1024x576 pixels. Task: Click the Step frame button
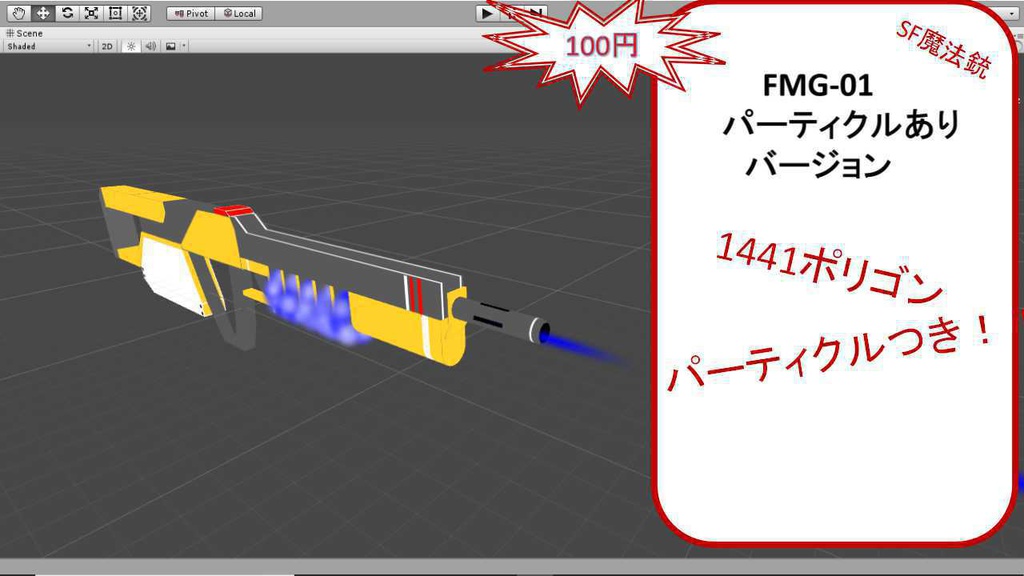pos(537,13)
